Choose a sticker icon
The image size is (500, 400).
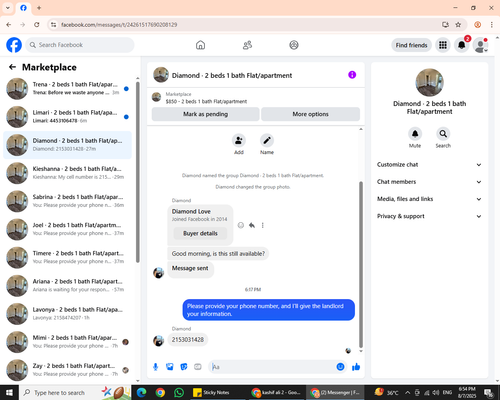point(184,367)
